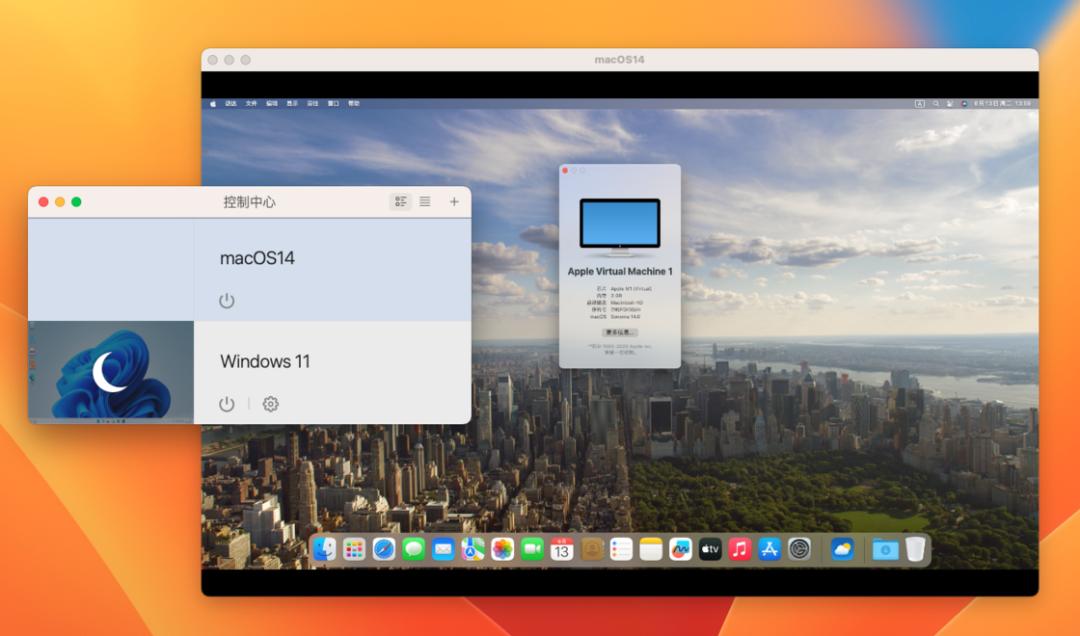Image resolution: width=1080 pixels, height=636 pixels.
Task: Open third guest menu bar item (Edit)
Action: (272, 103)
